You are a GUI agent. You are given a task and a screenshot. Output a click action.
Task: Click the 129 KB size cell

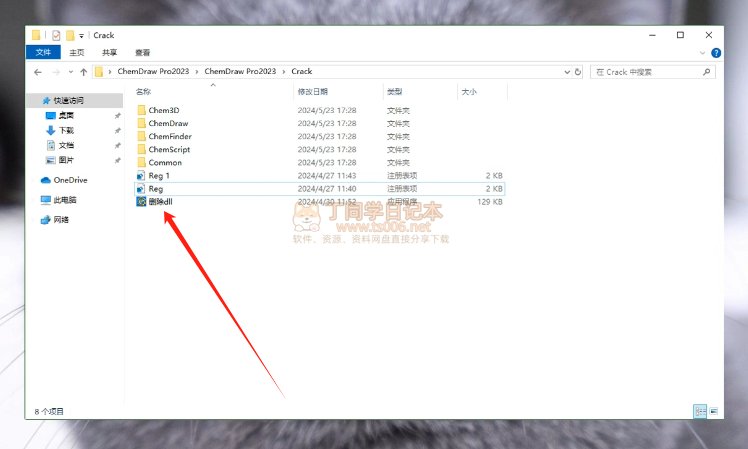click(x=490, y=202)
